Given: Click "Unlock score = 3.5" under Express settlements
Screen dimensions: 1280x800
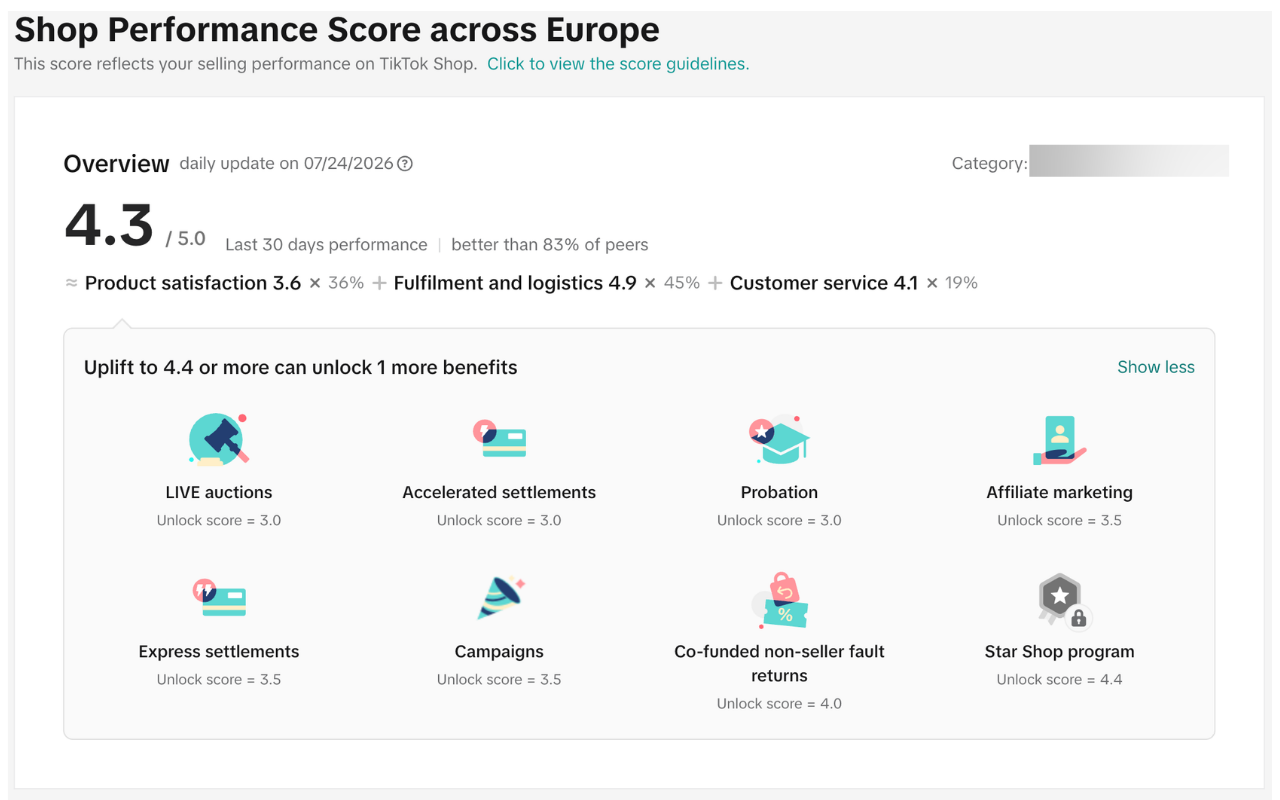Looking at the screenshot, I should pos(219,679).
